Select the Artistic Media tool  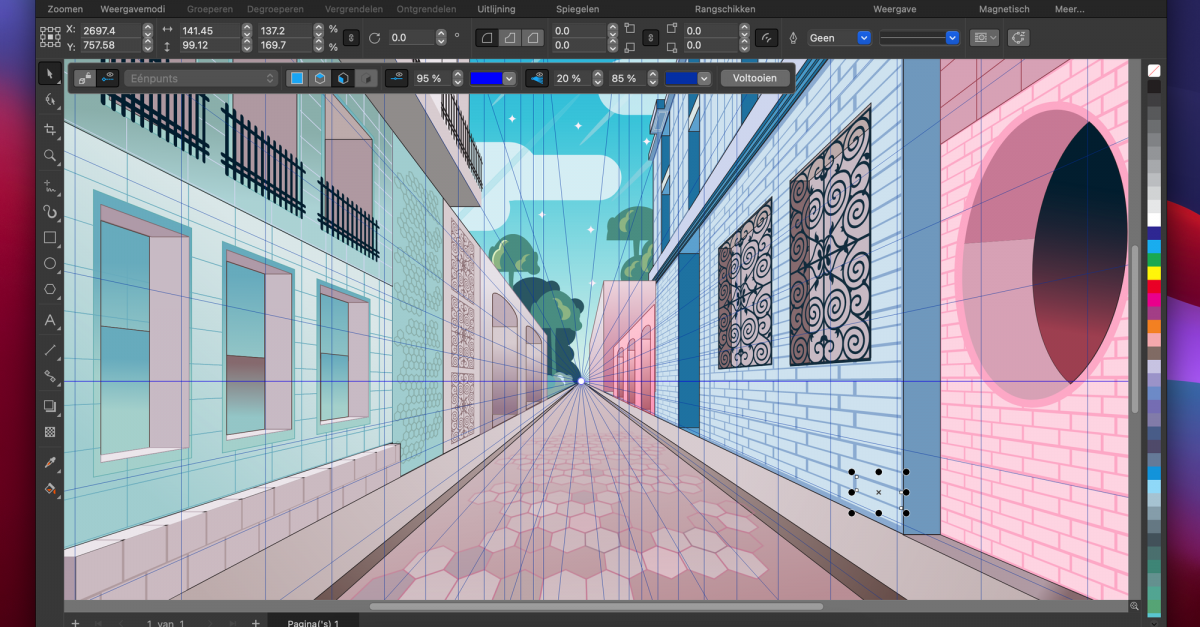[x=50, y=212]
